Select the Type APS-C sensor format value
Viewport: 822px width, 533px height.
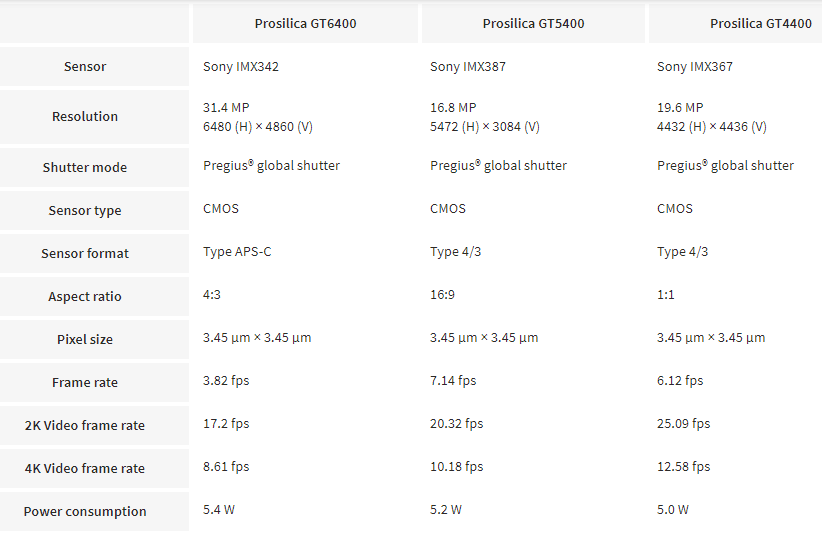tap(237, 252)
